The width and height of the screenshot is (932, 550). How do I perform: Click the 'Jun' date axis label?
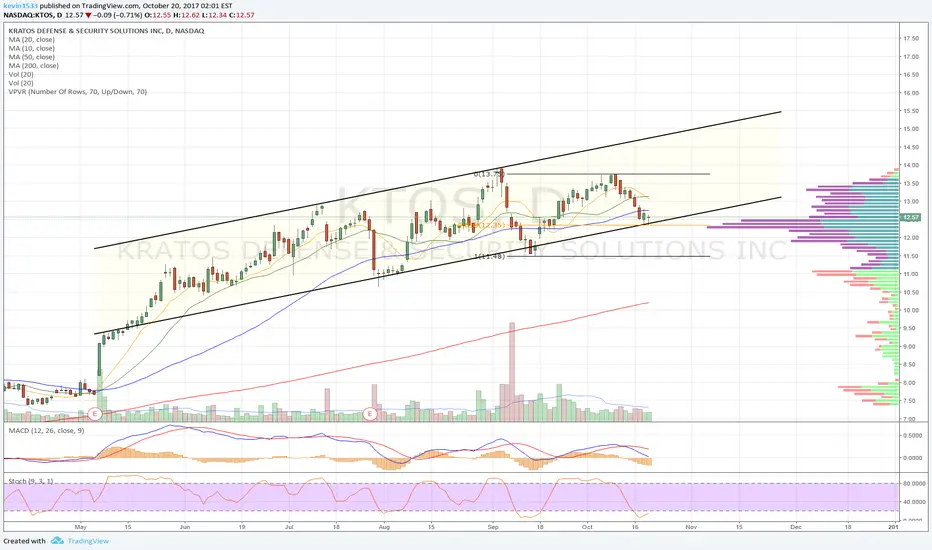[185, 527]
